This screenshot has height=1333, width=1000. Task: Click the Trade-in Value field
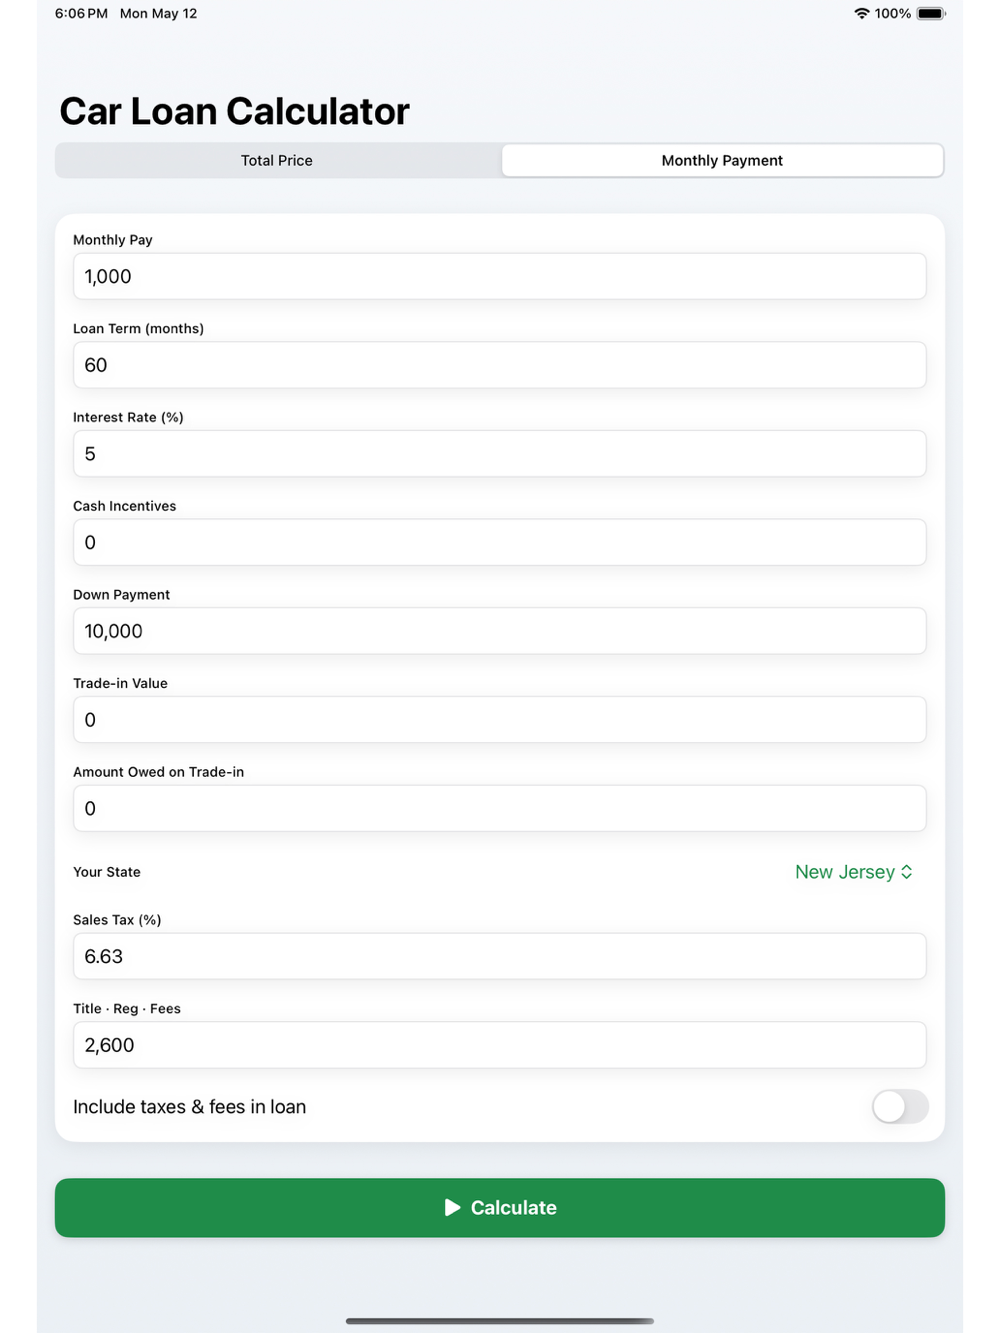click(x=500, y=719)
